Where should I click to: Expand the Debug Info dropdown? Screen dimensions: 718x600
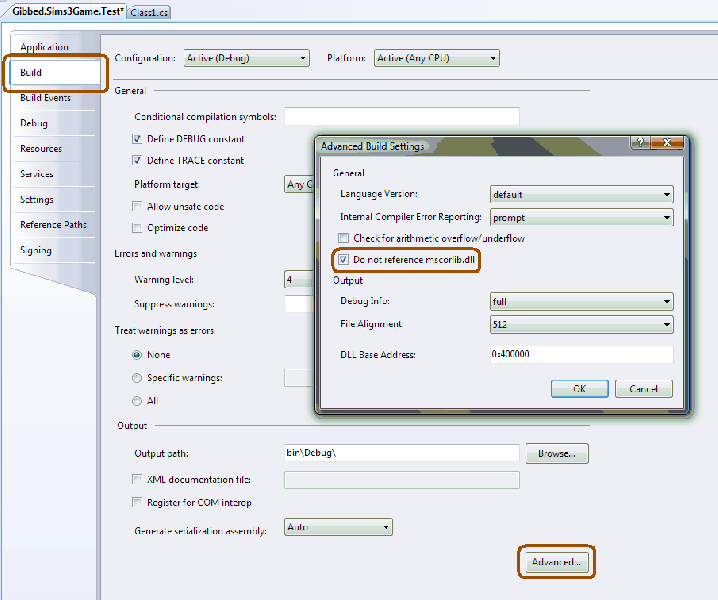(581, 301)
